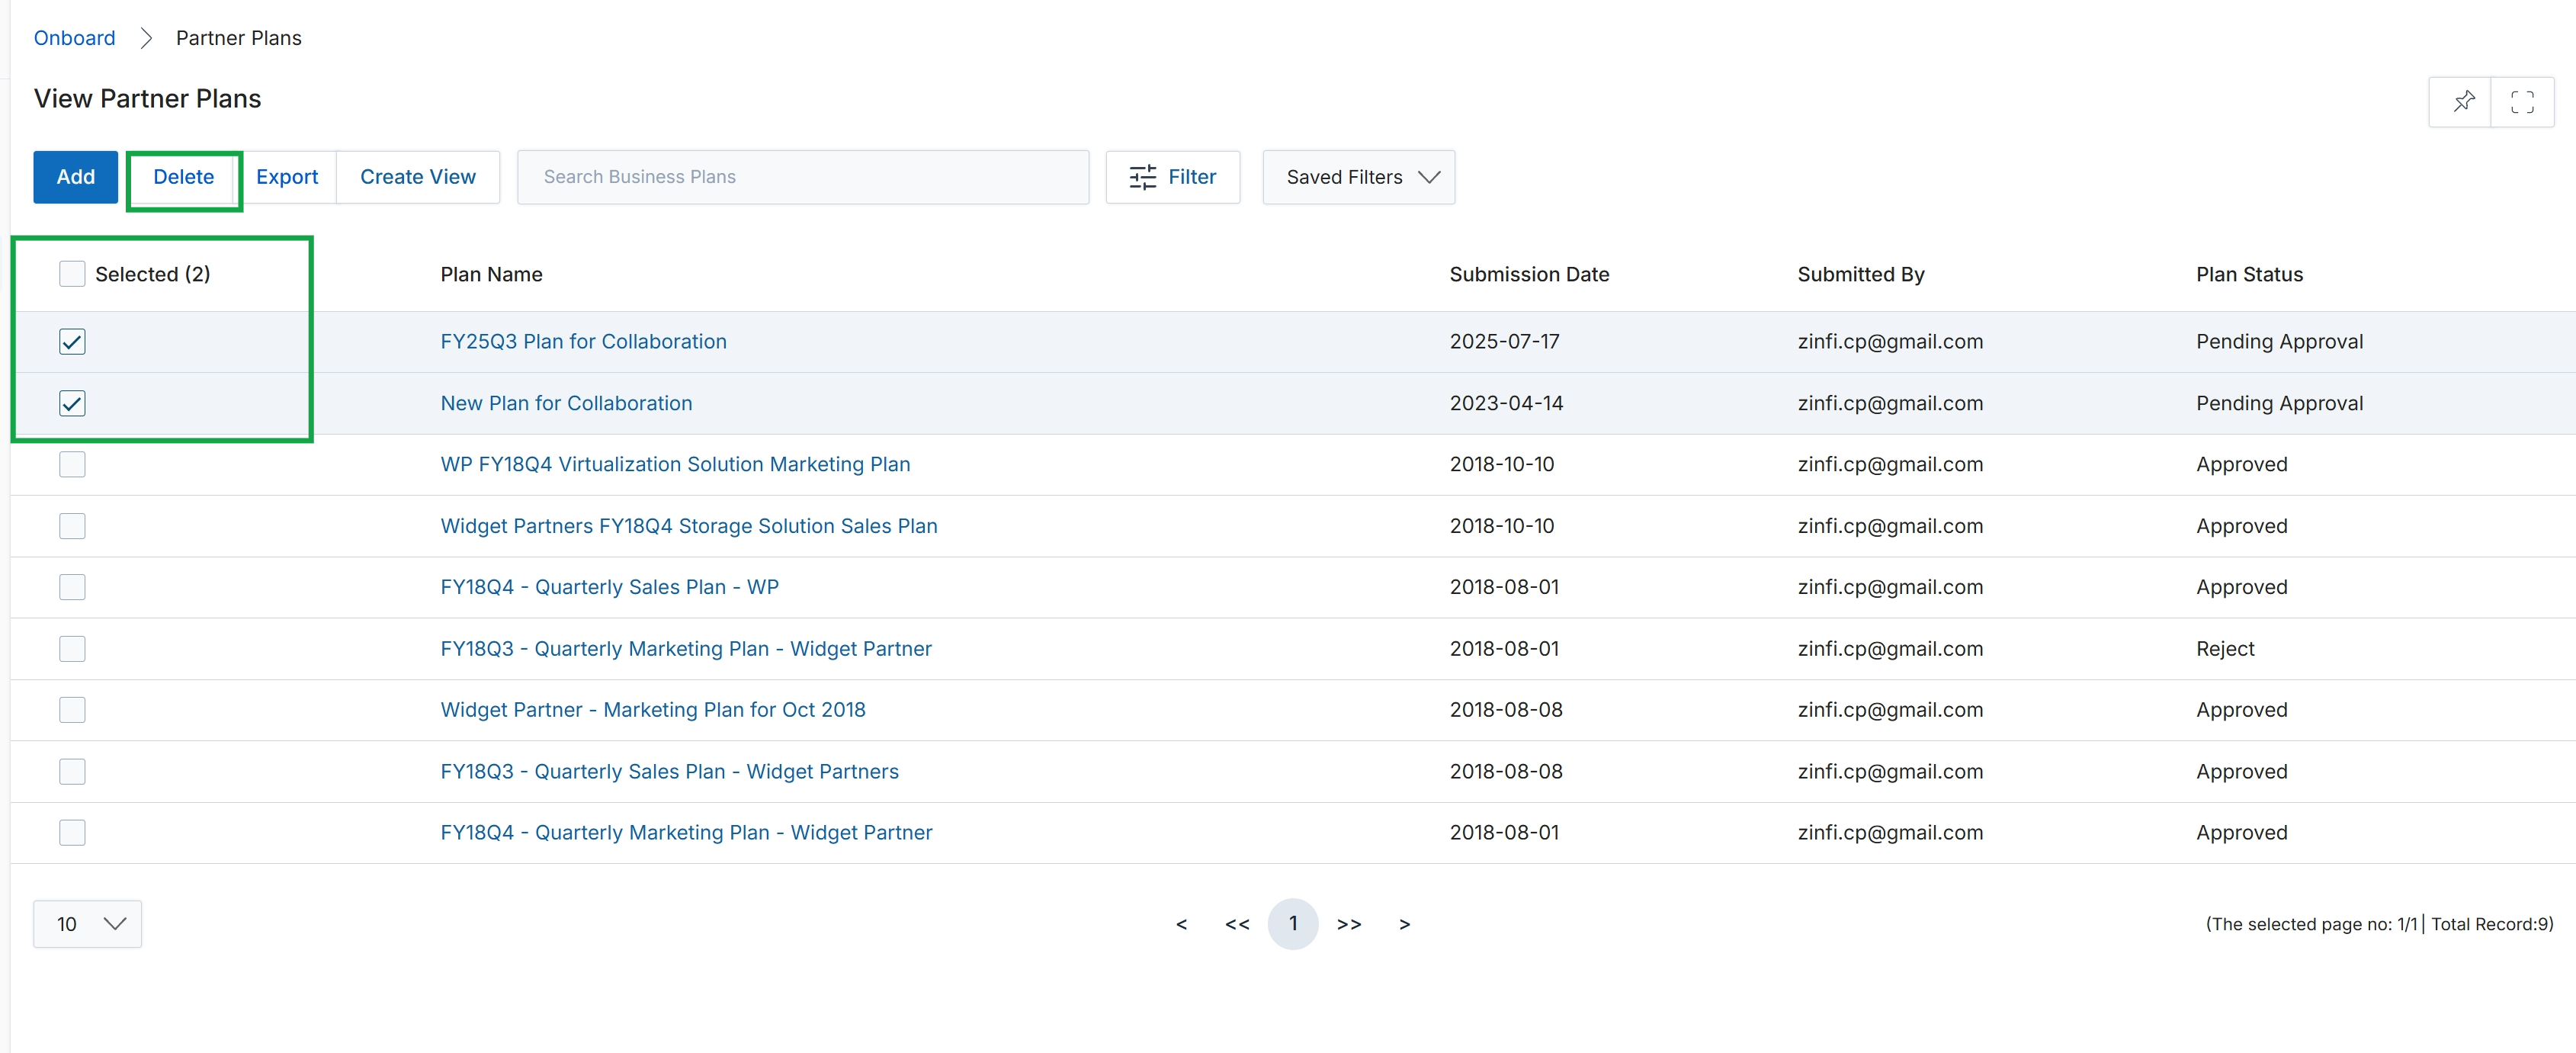Toggle the Selected (2) select-all checkbox

pos(72,274)
